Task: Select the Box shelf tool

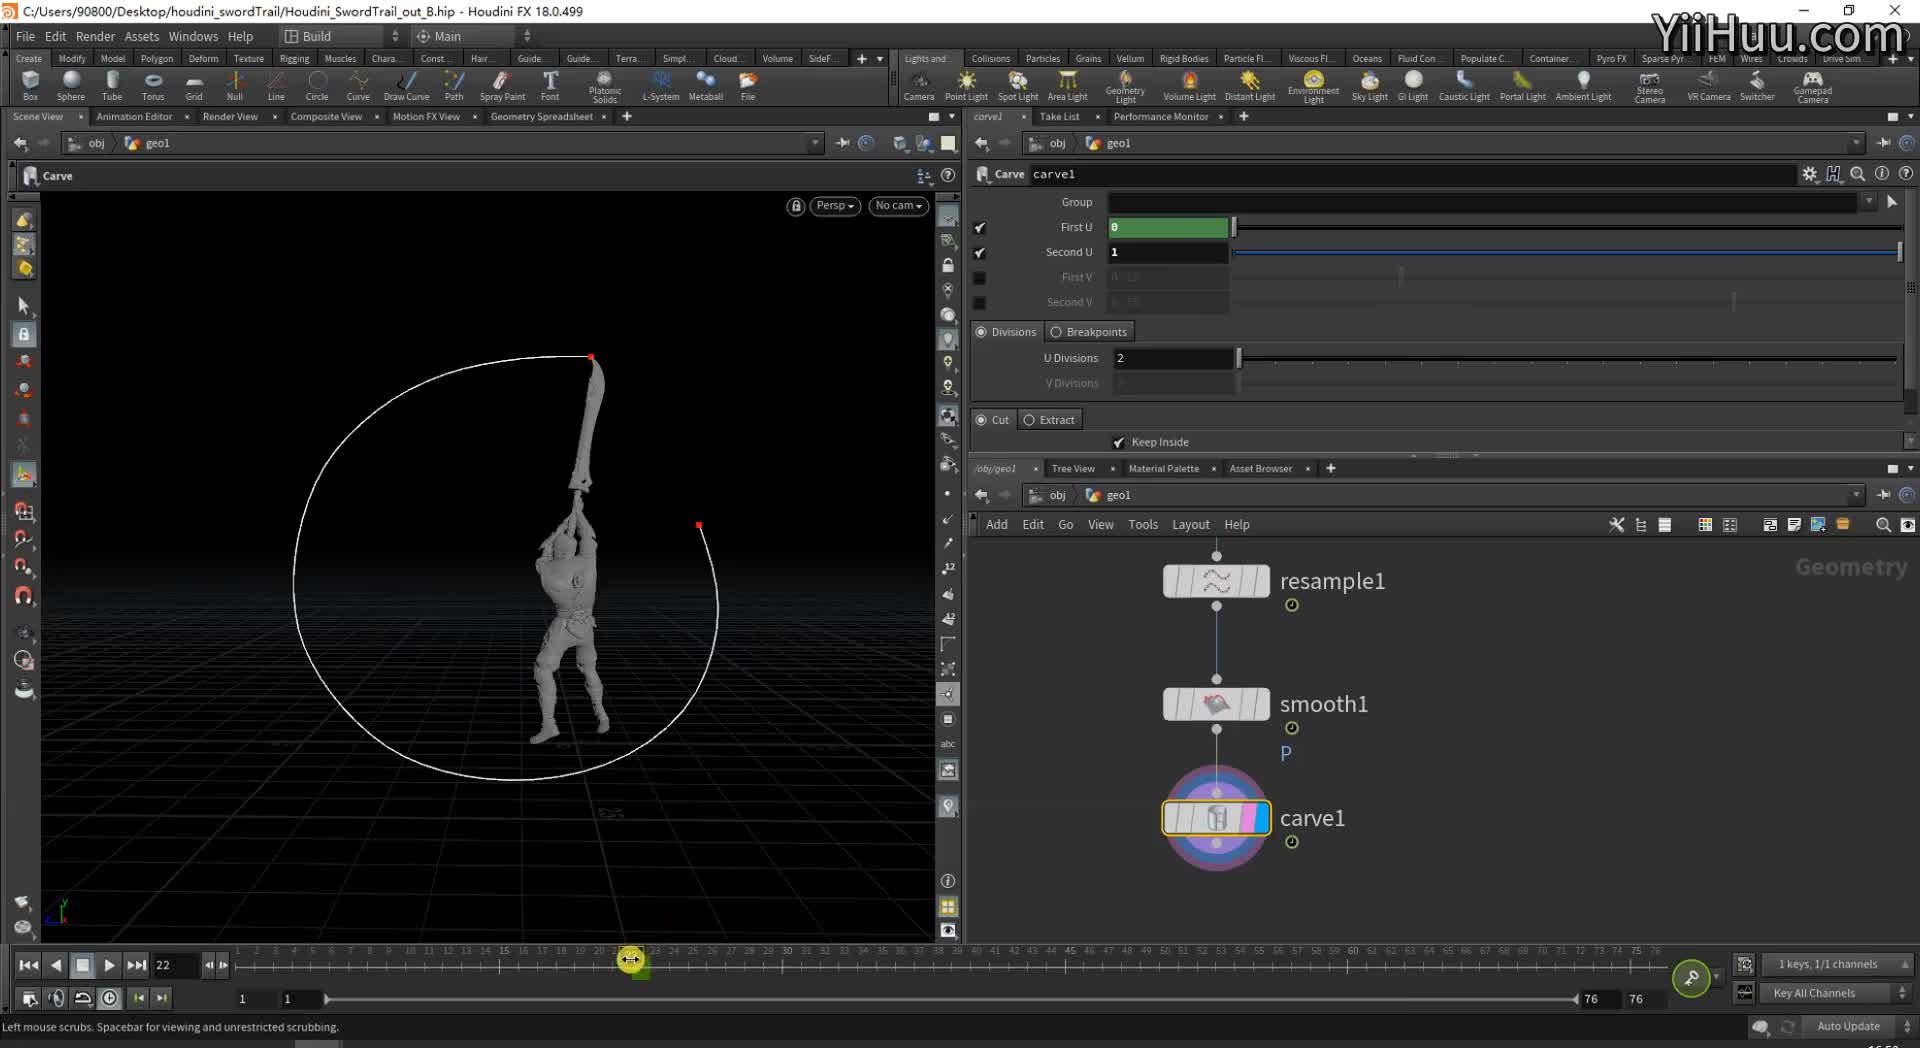Action: 30,85
